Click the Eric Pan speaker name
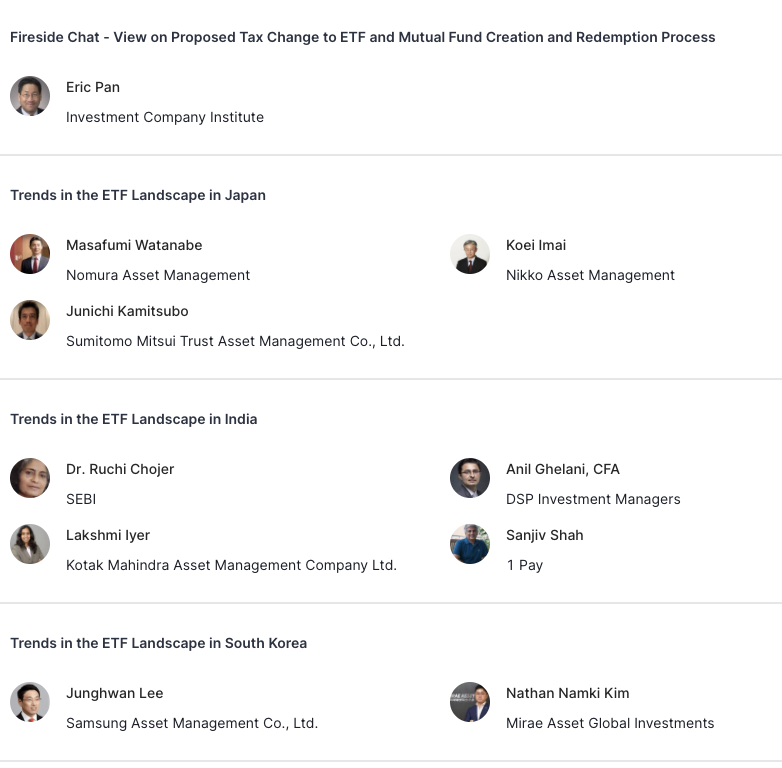This screenshot has width=782, height=768. coord(93,87)
